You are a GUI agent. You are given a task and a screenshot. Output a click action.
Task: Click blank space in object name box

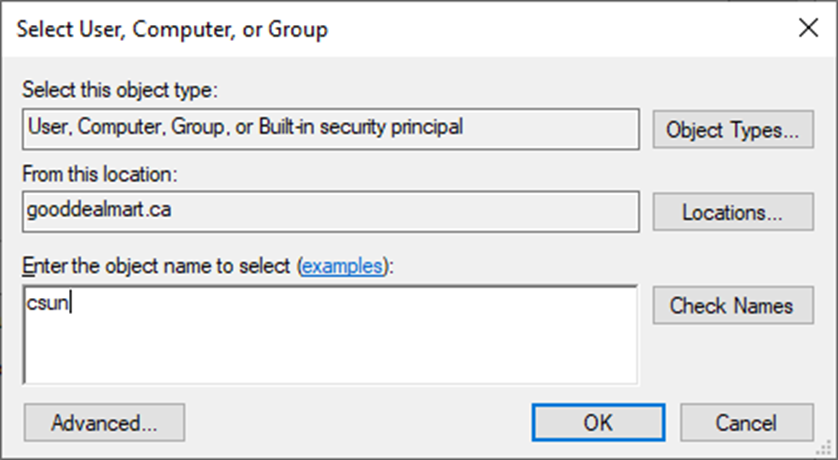pyautogui.click(x=353, y=347)
